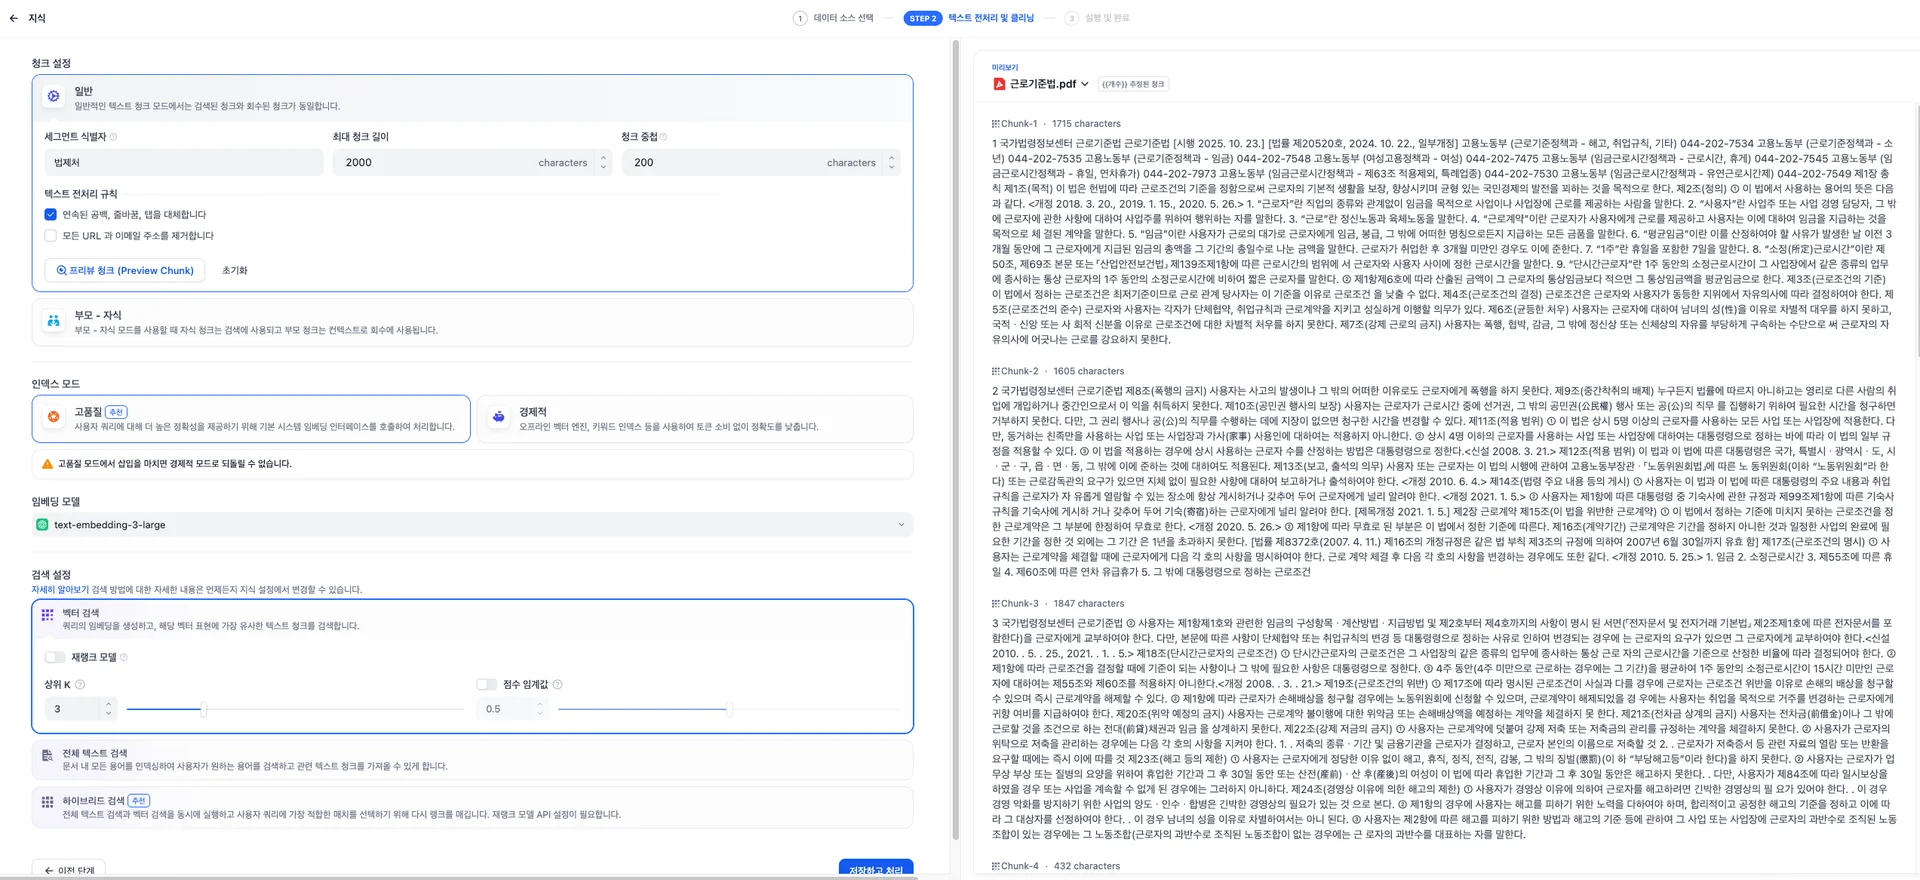The width and height of the screenshot is (1920, 880).
Task: Click the grid icon next to Chunk-2
Action: click(995, 371)
